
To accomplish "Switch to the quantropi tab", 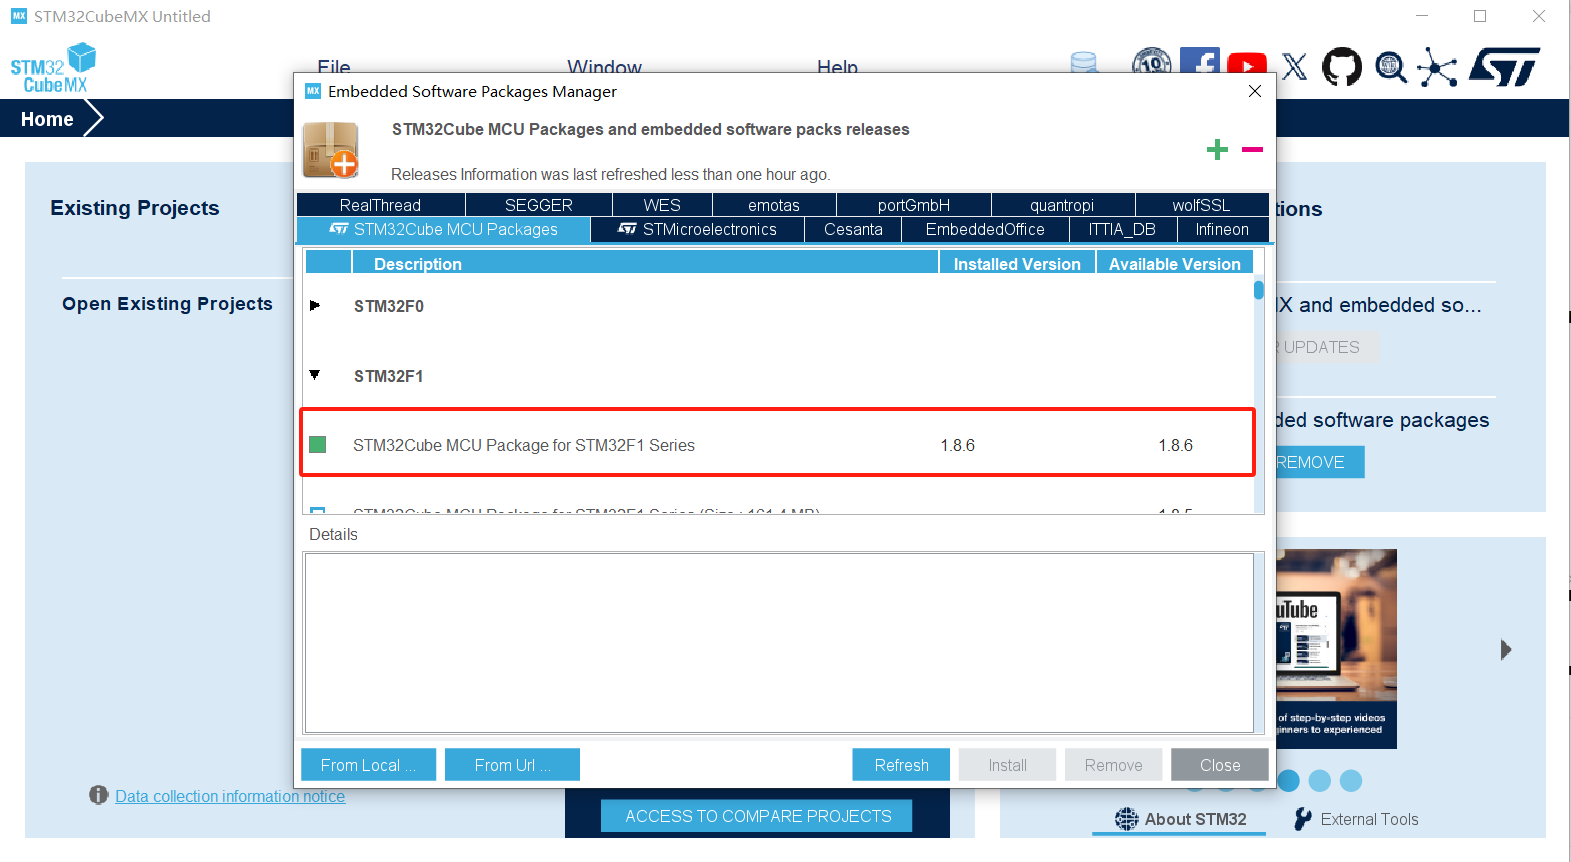I will click(1062, 205).
